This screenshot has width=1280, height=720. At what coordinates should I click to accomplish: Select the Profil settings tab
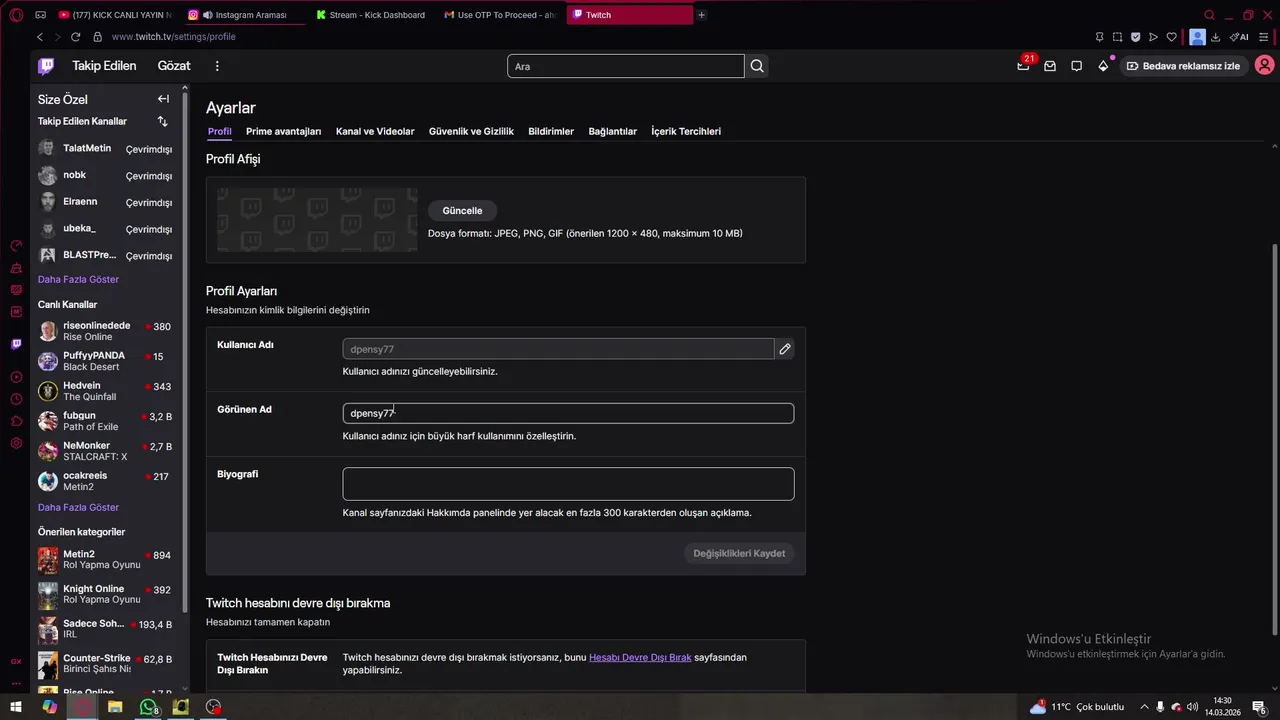tap(219, 131)
